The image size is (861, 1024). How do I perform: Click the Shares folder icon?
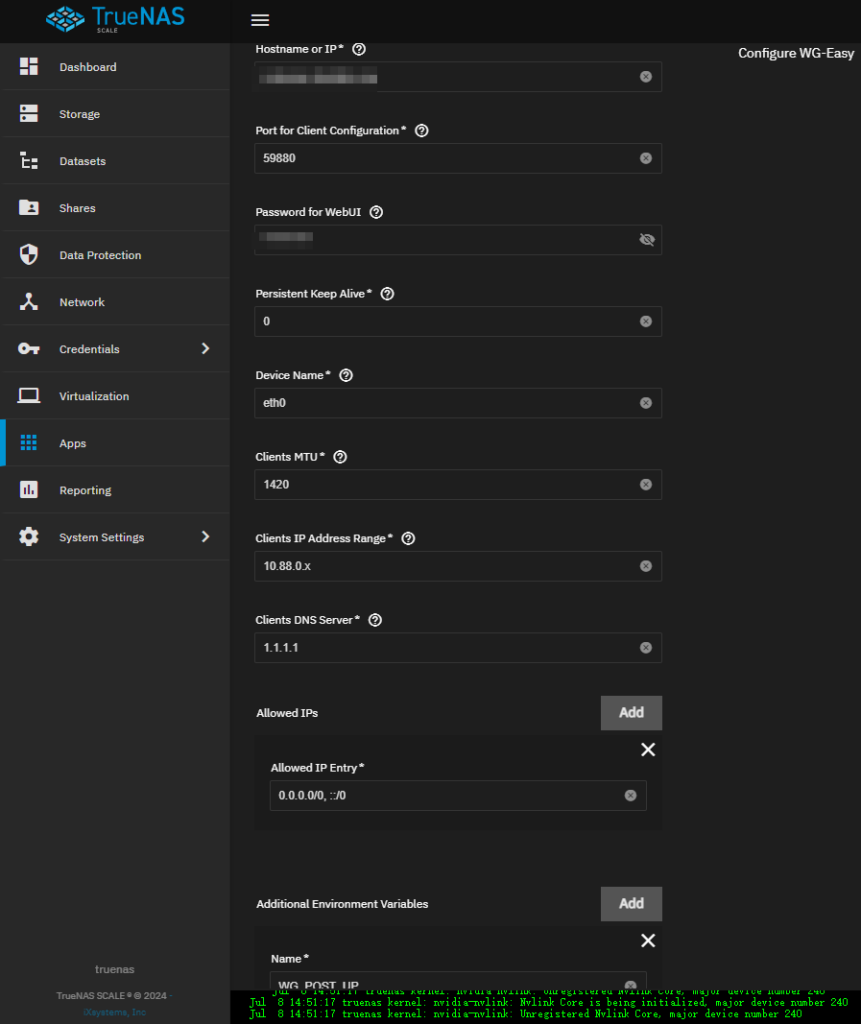(x=29, y=207)
